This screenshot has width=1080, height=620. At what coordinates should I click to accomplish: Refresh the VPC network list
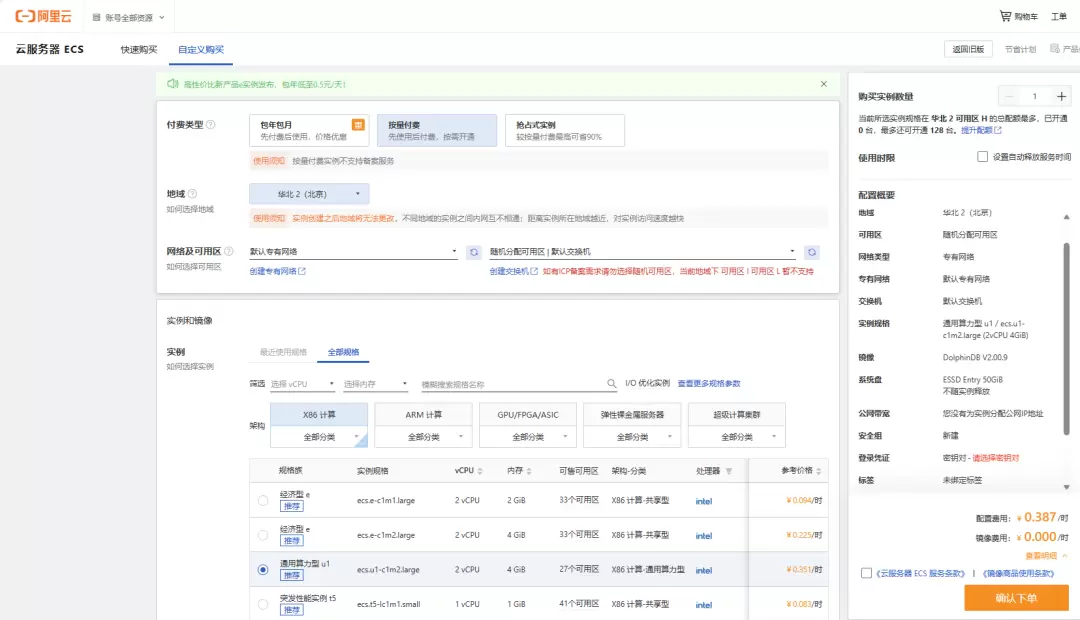click(474, 252)
